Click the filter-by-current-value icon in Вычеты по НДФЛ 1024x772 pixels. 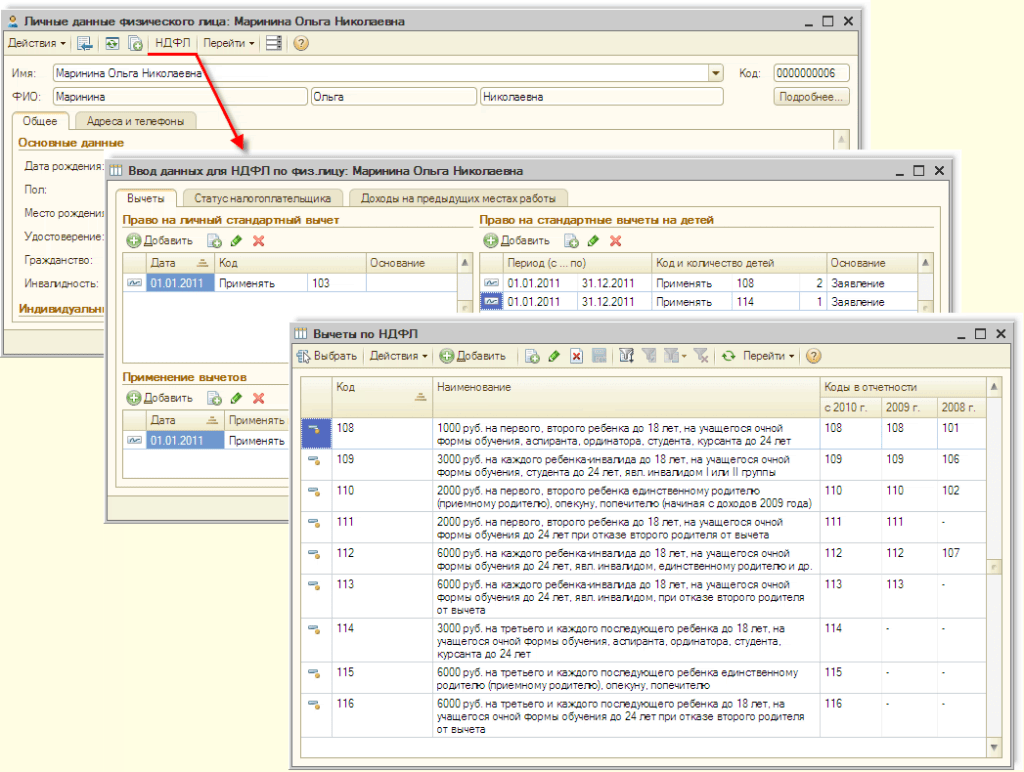tap(649, 356)
